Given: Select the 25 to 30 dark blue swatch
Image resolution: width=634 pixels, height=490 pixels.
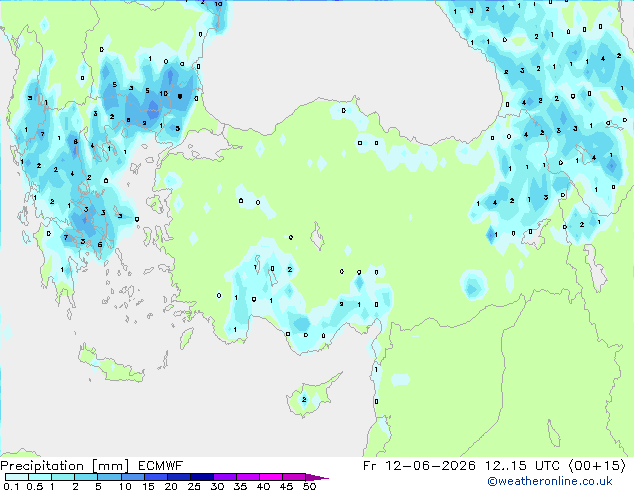Looking at the screenshot, I should pyautogui.click(x=201, y=477).
